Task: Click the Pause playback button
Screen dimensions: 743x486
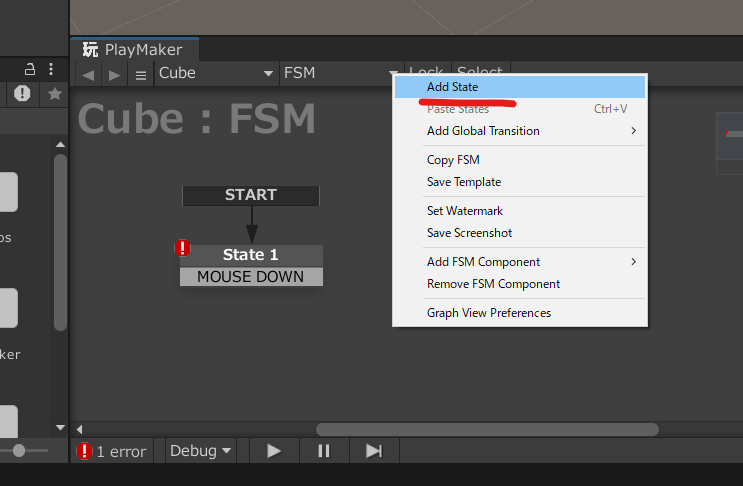Action: 324,451
